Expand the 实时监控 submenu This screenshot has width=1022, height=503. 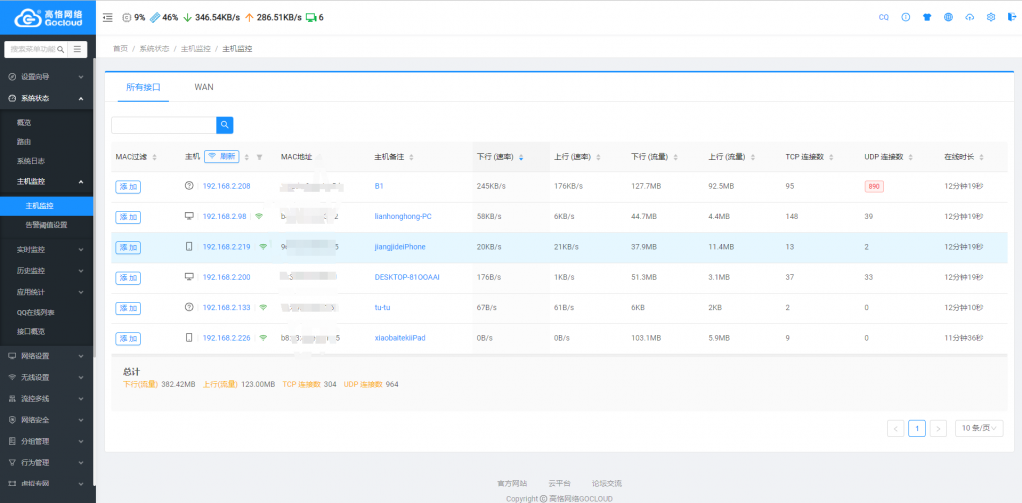coord(47,250)
